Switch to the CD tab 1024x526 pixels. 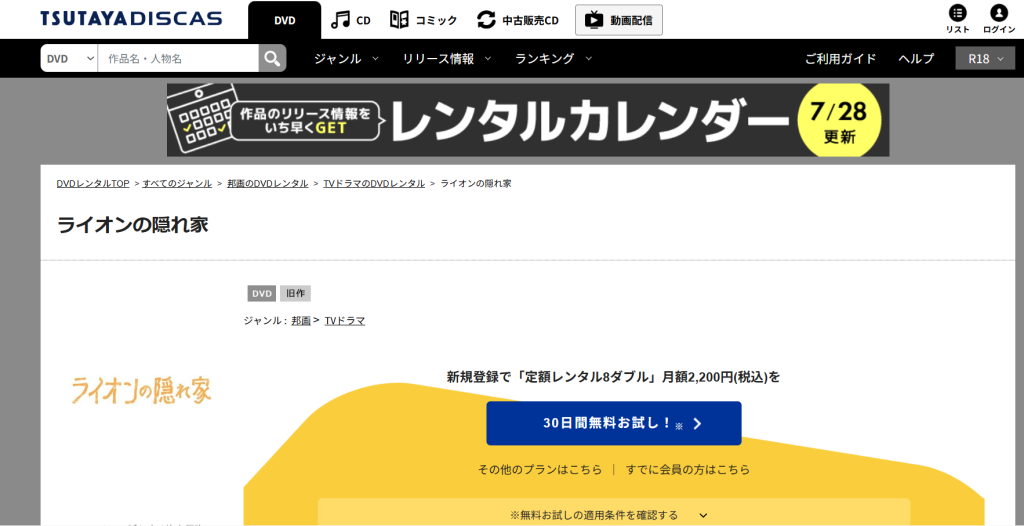(351, 20)
